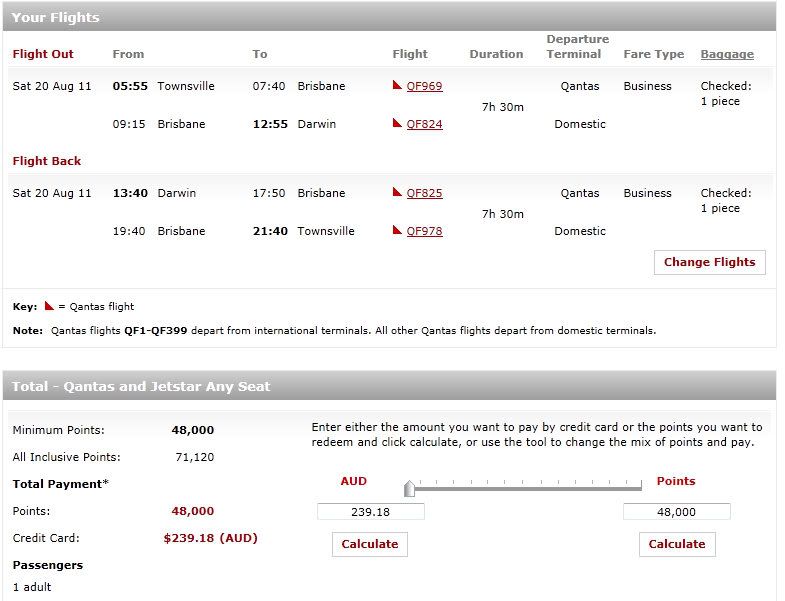Click the Qantas flight icon in Key

coord(49,306)
